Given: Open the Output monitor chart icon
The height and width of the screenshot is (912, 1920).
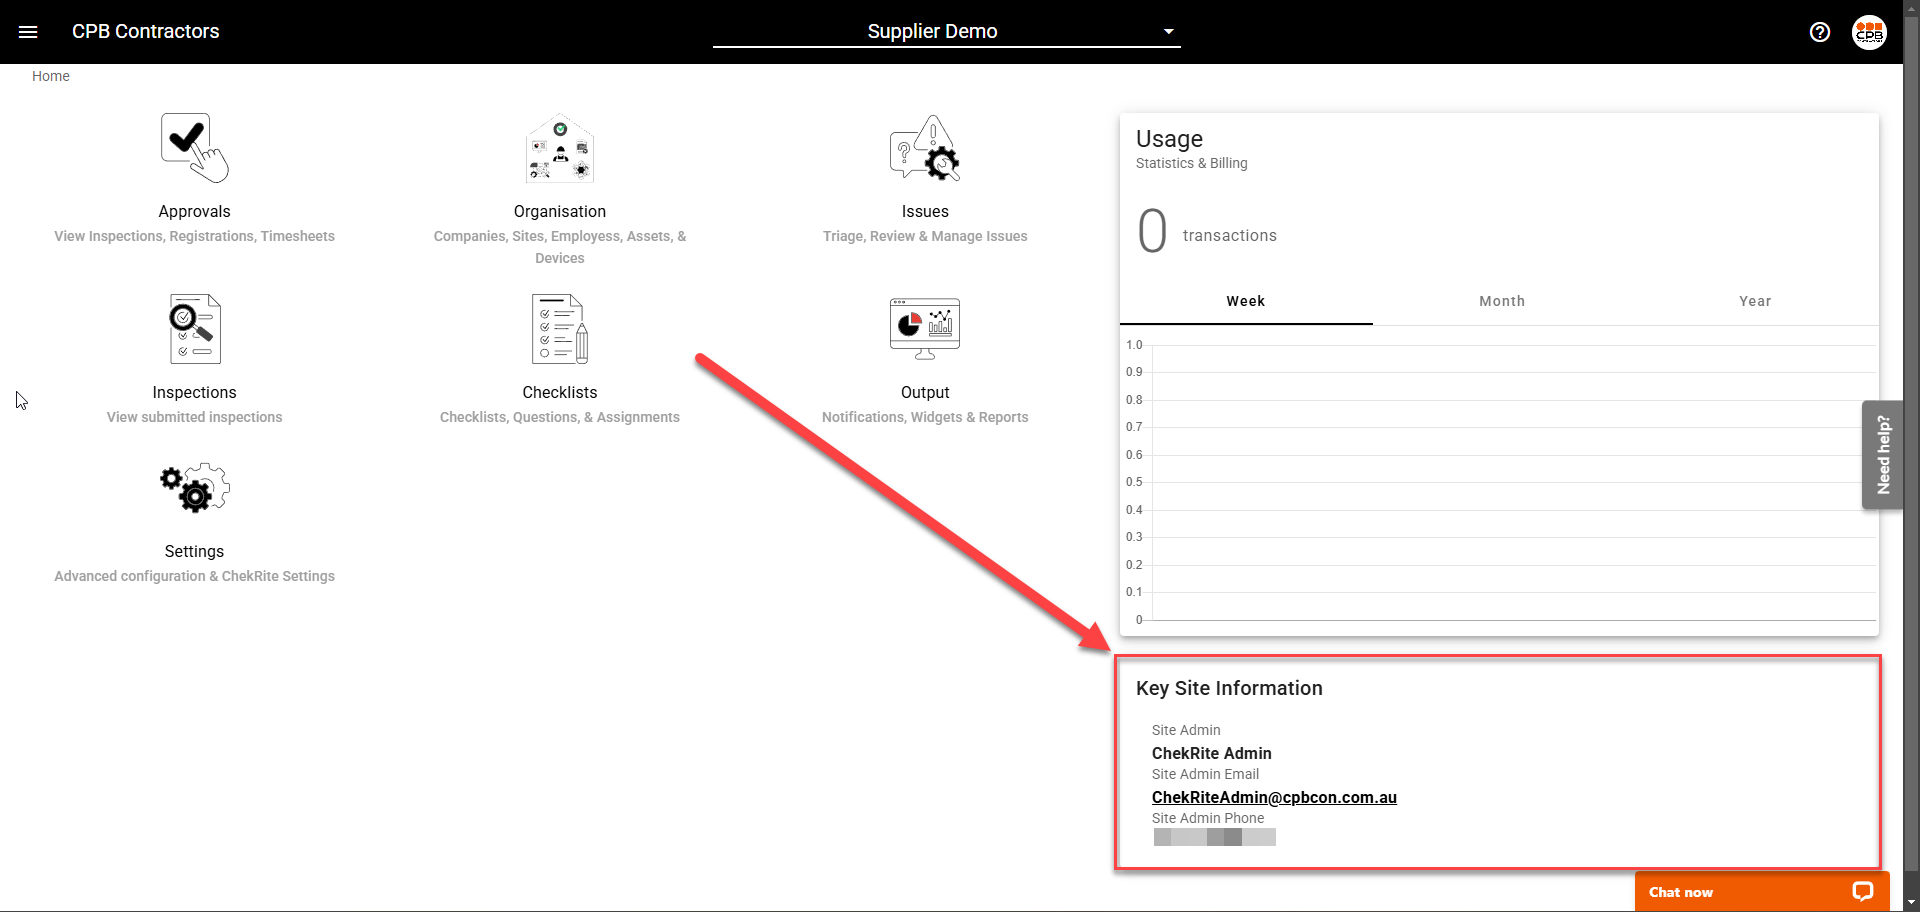Looking at the screenshot, I should (925, 329).
